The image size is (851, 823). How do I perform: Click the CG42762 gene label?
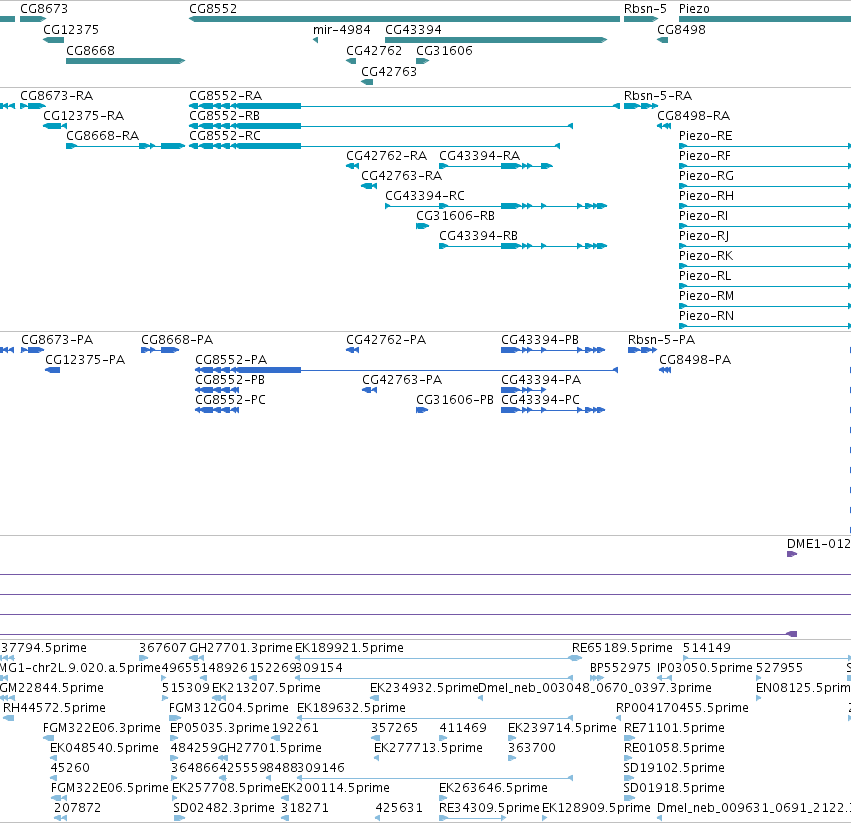[x=374, y=50]
